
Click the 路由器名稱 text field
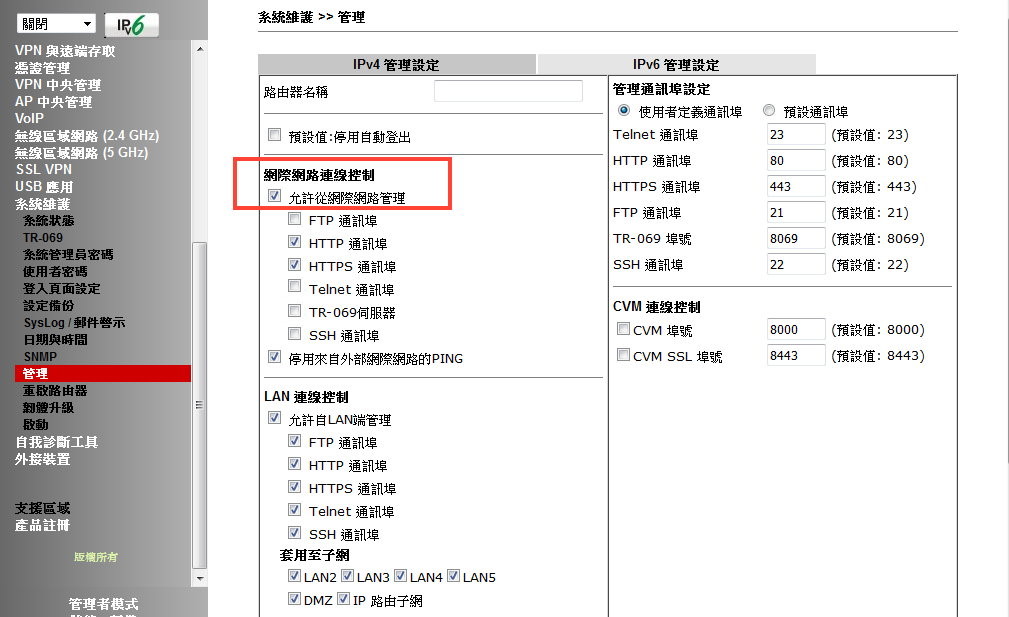click(x=508, y=92)
